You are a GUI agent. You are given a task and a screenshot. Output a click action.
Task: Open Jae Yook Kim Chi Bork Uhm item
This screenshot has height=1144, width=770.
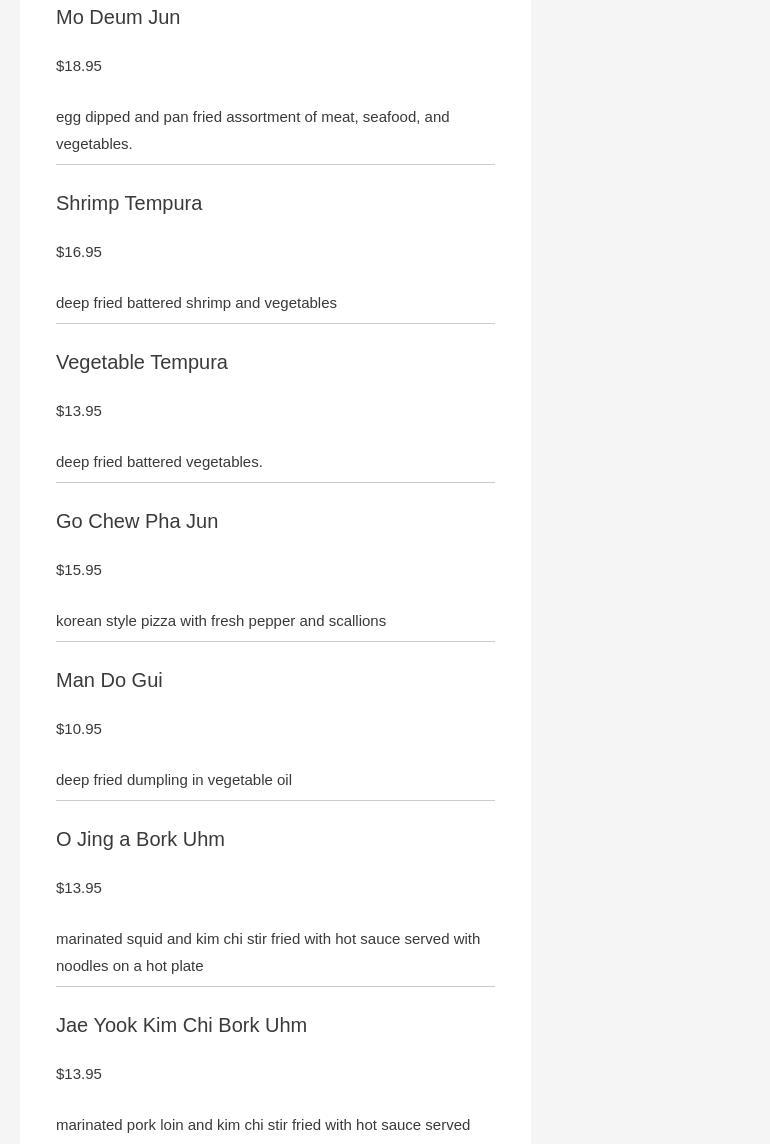(181, 1025)
